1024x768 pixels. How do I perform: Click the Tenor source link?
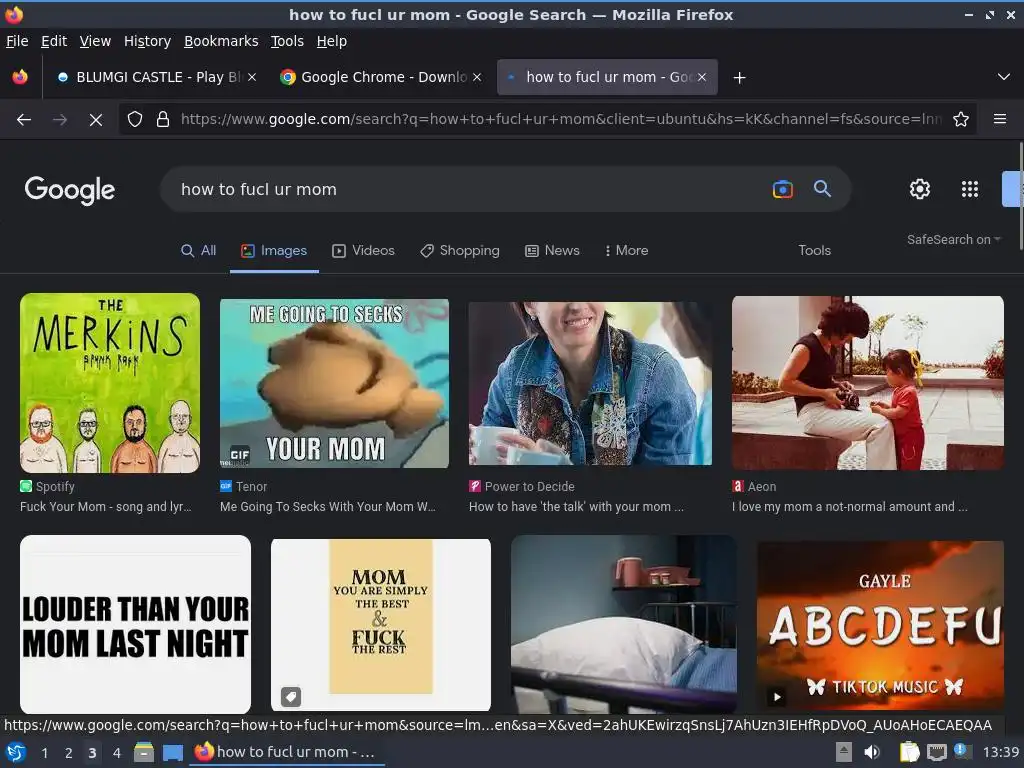[x=244, y=487]
